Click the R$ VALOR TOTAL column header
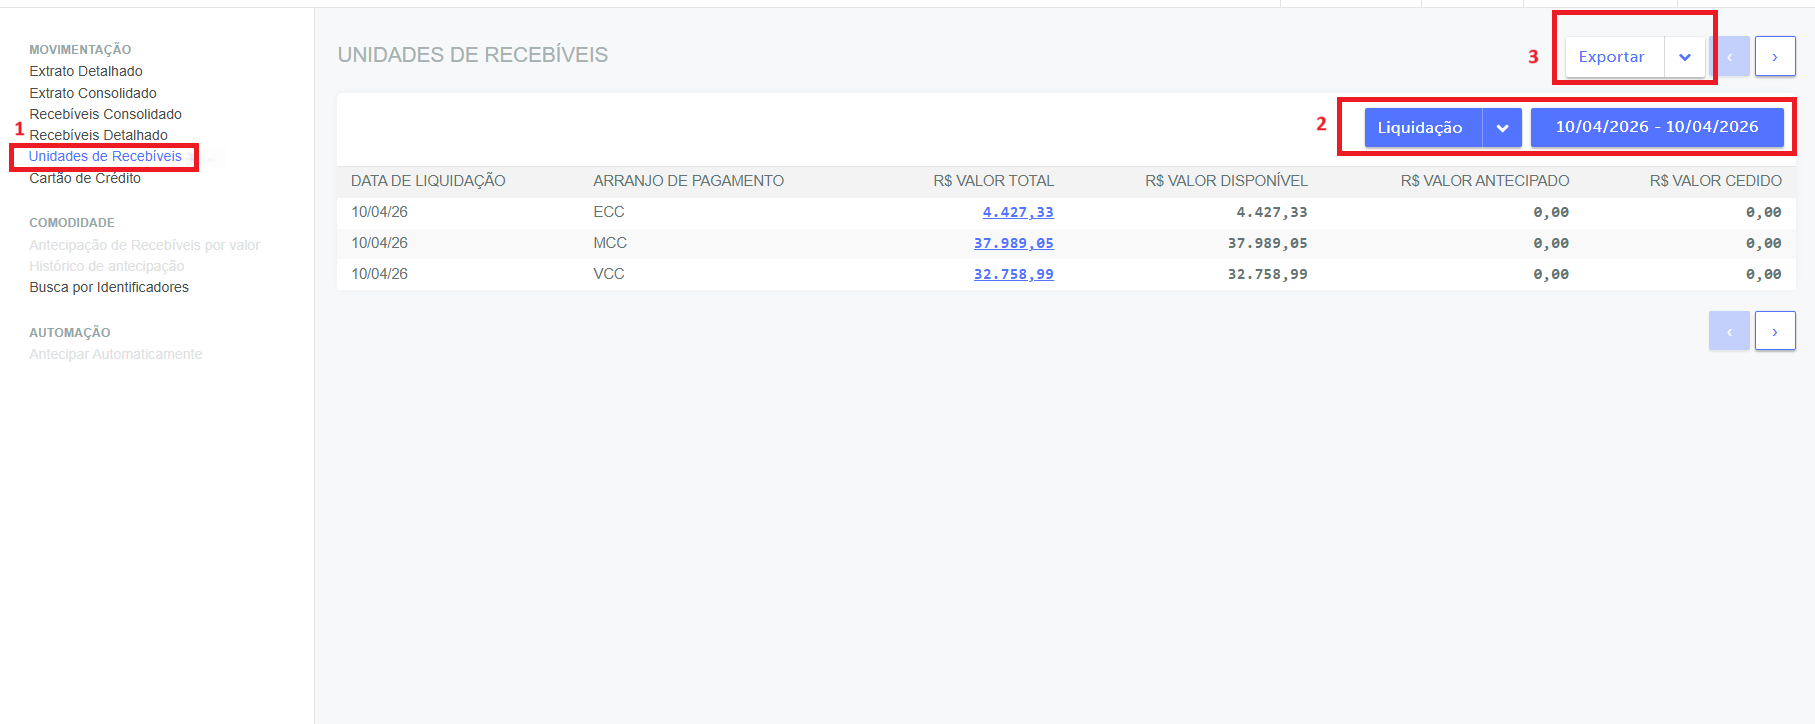 pos(994,181)
